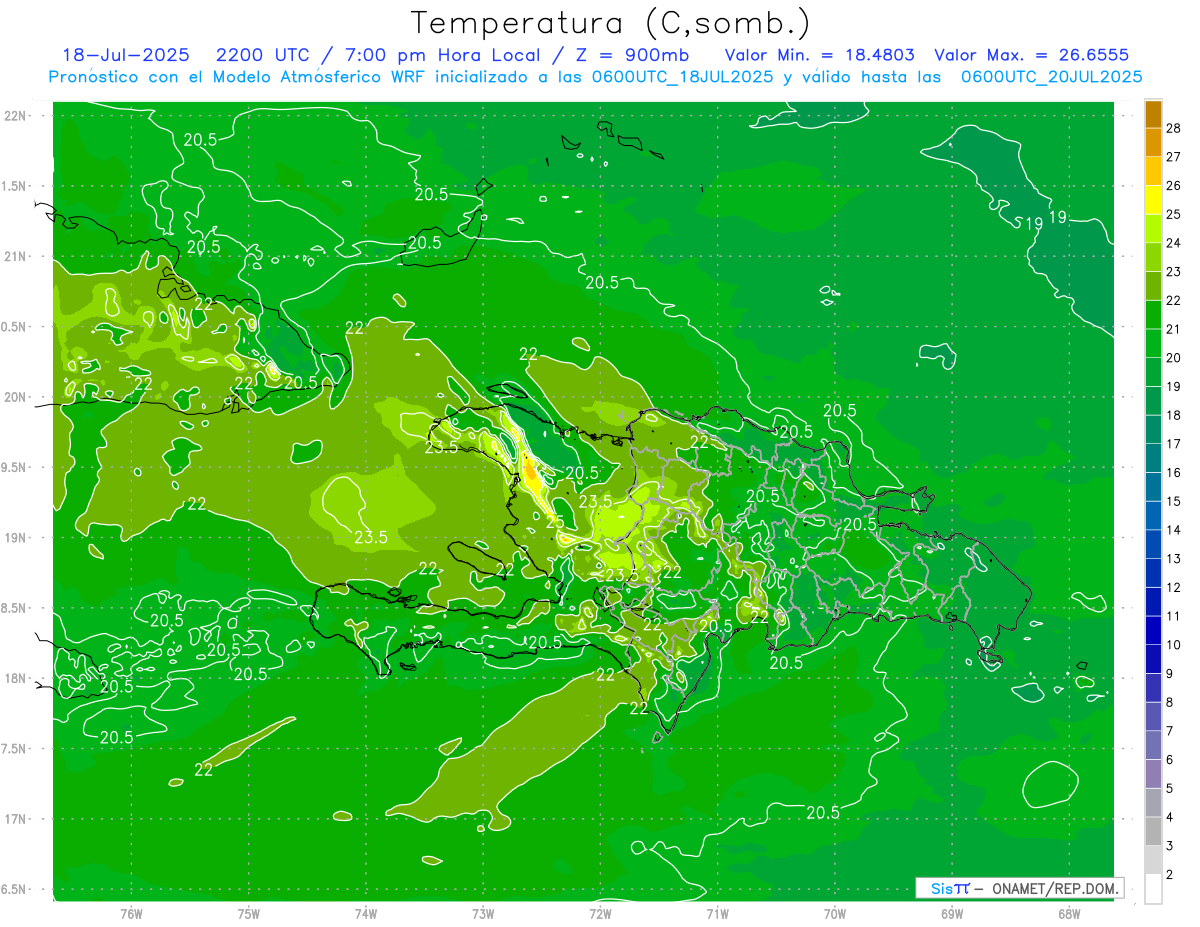This screenshot has width=1200, height=927.
Task: Click the legend label "26"
Action: (1173, 186)
